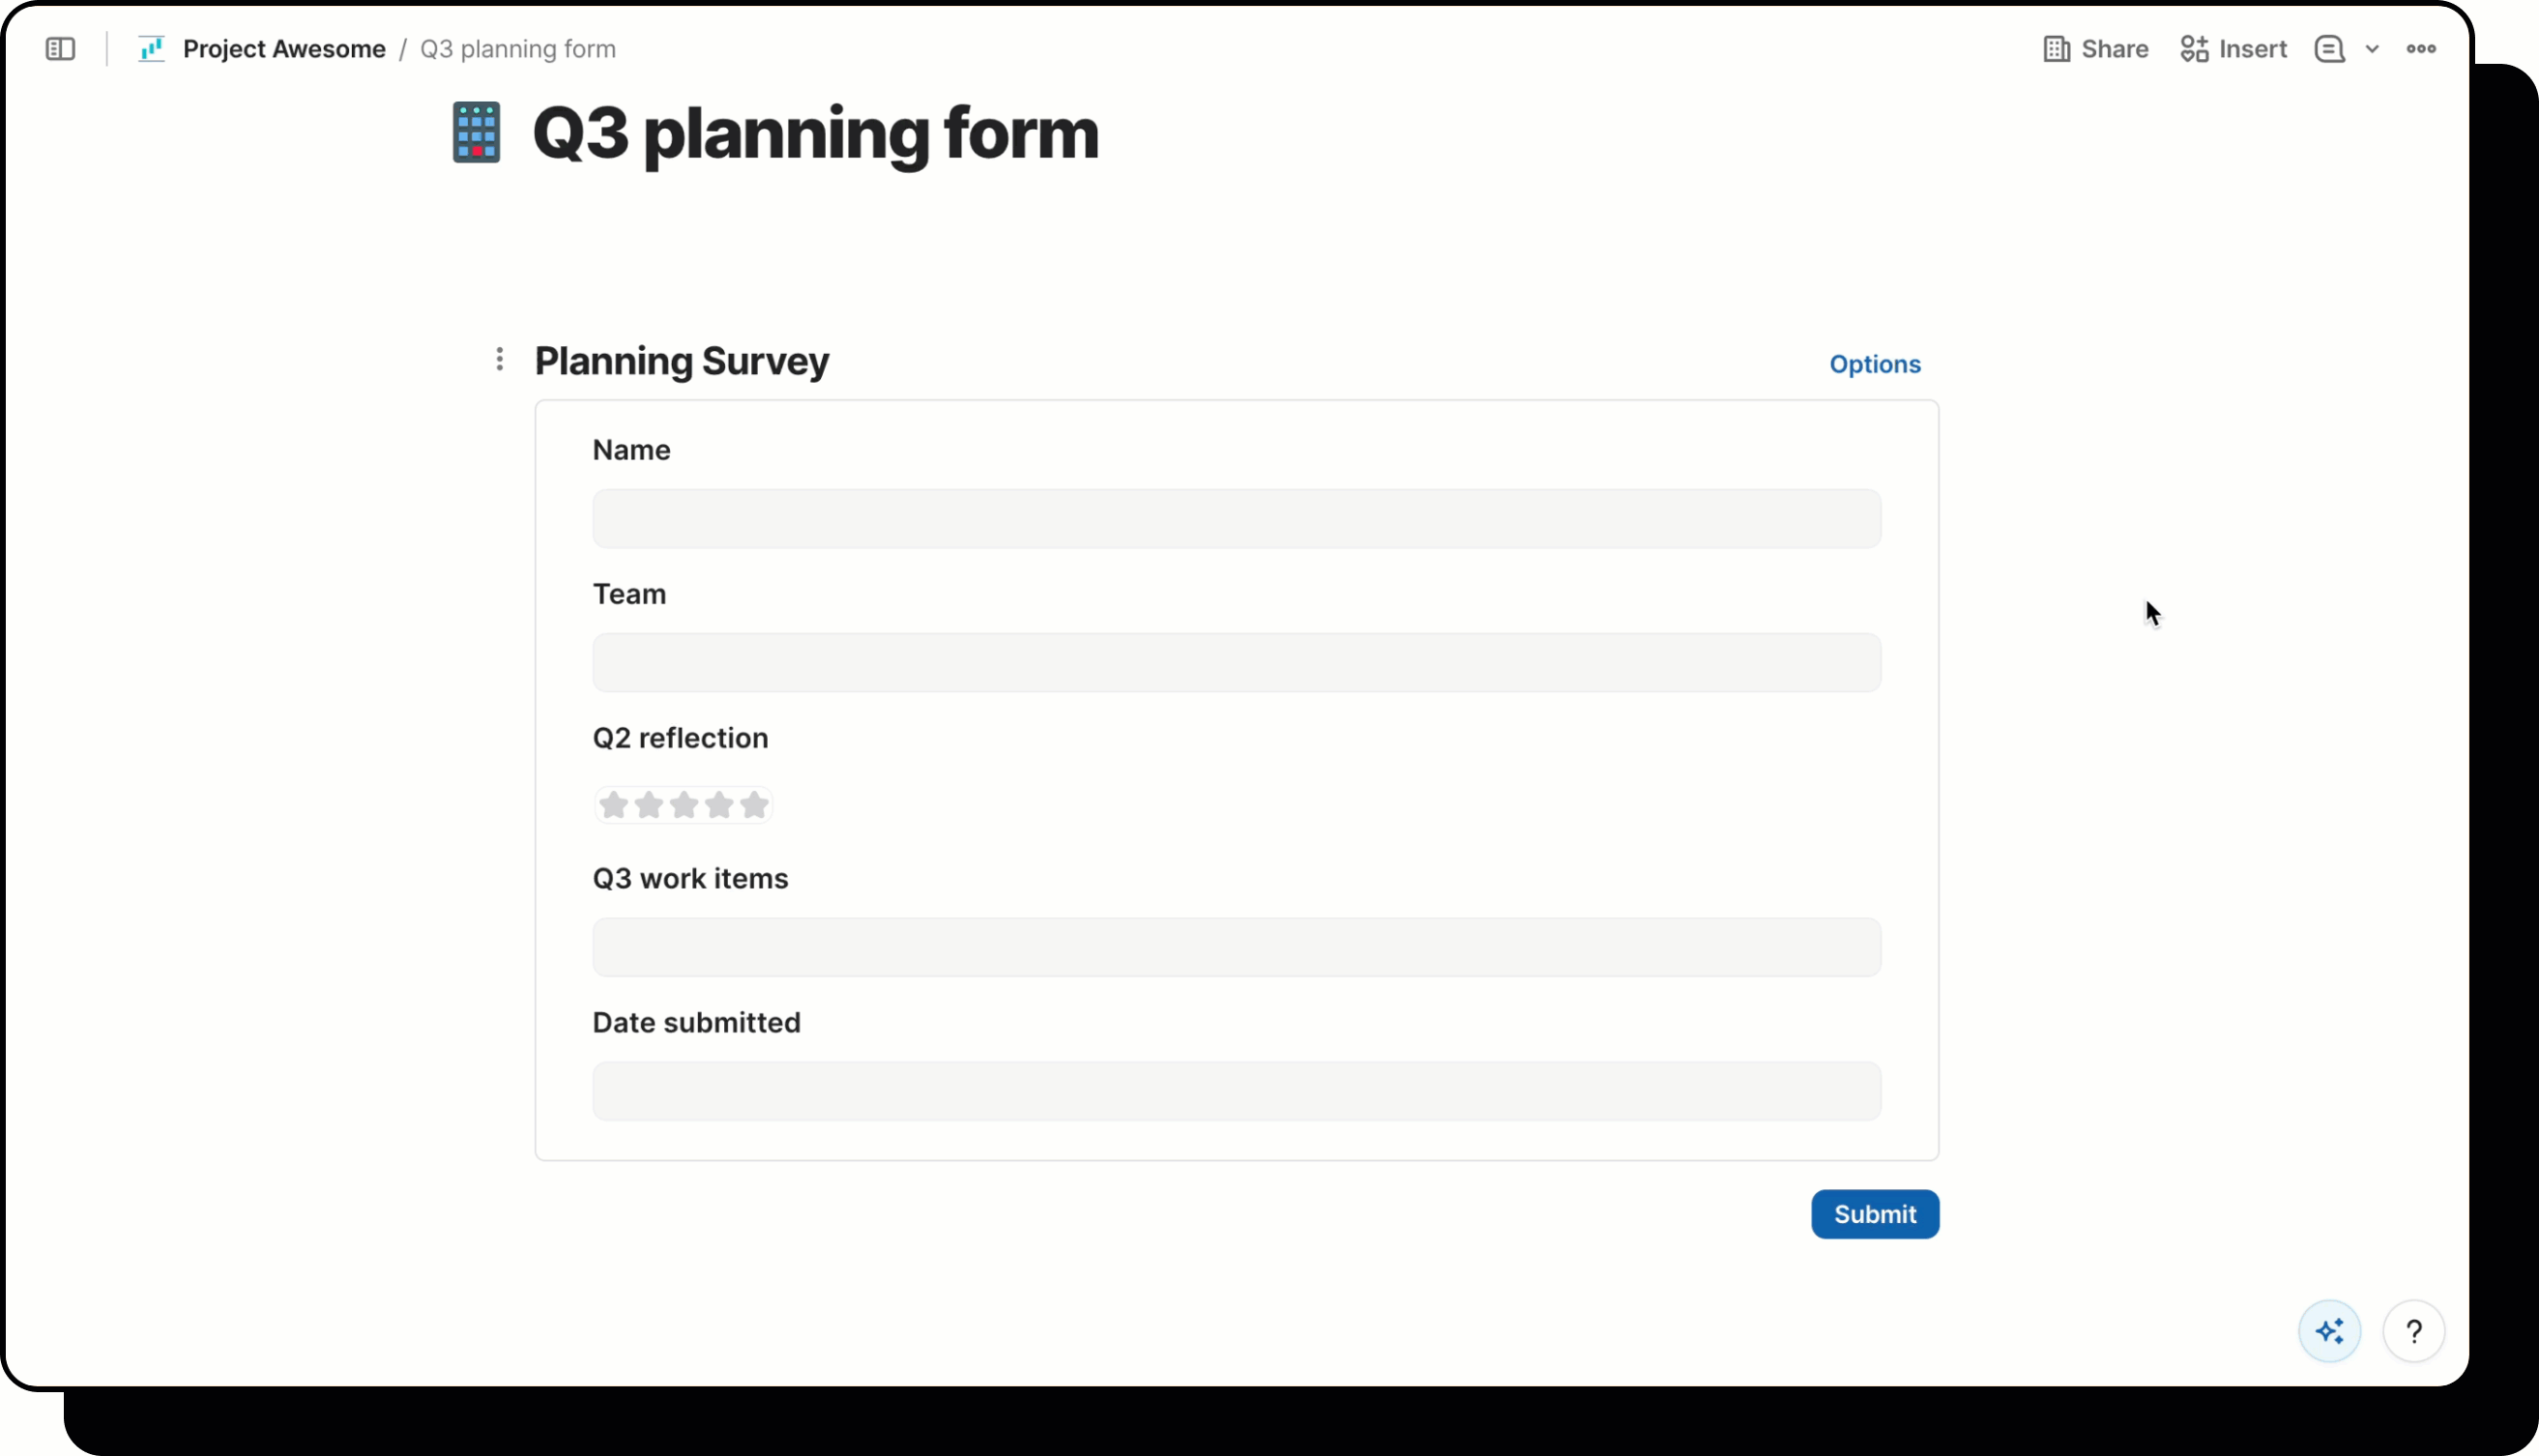Rate Q2 reflection with third star
The height and width of the screenshot is (1456, 2539).
[x=684, y=805]
